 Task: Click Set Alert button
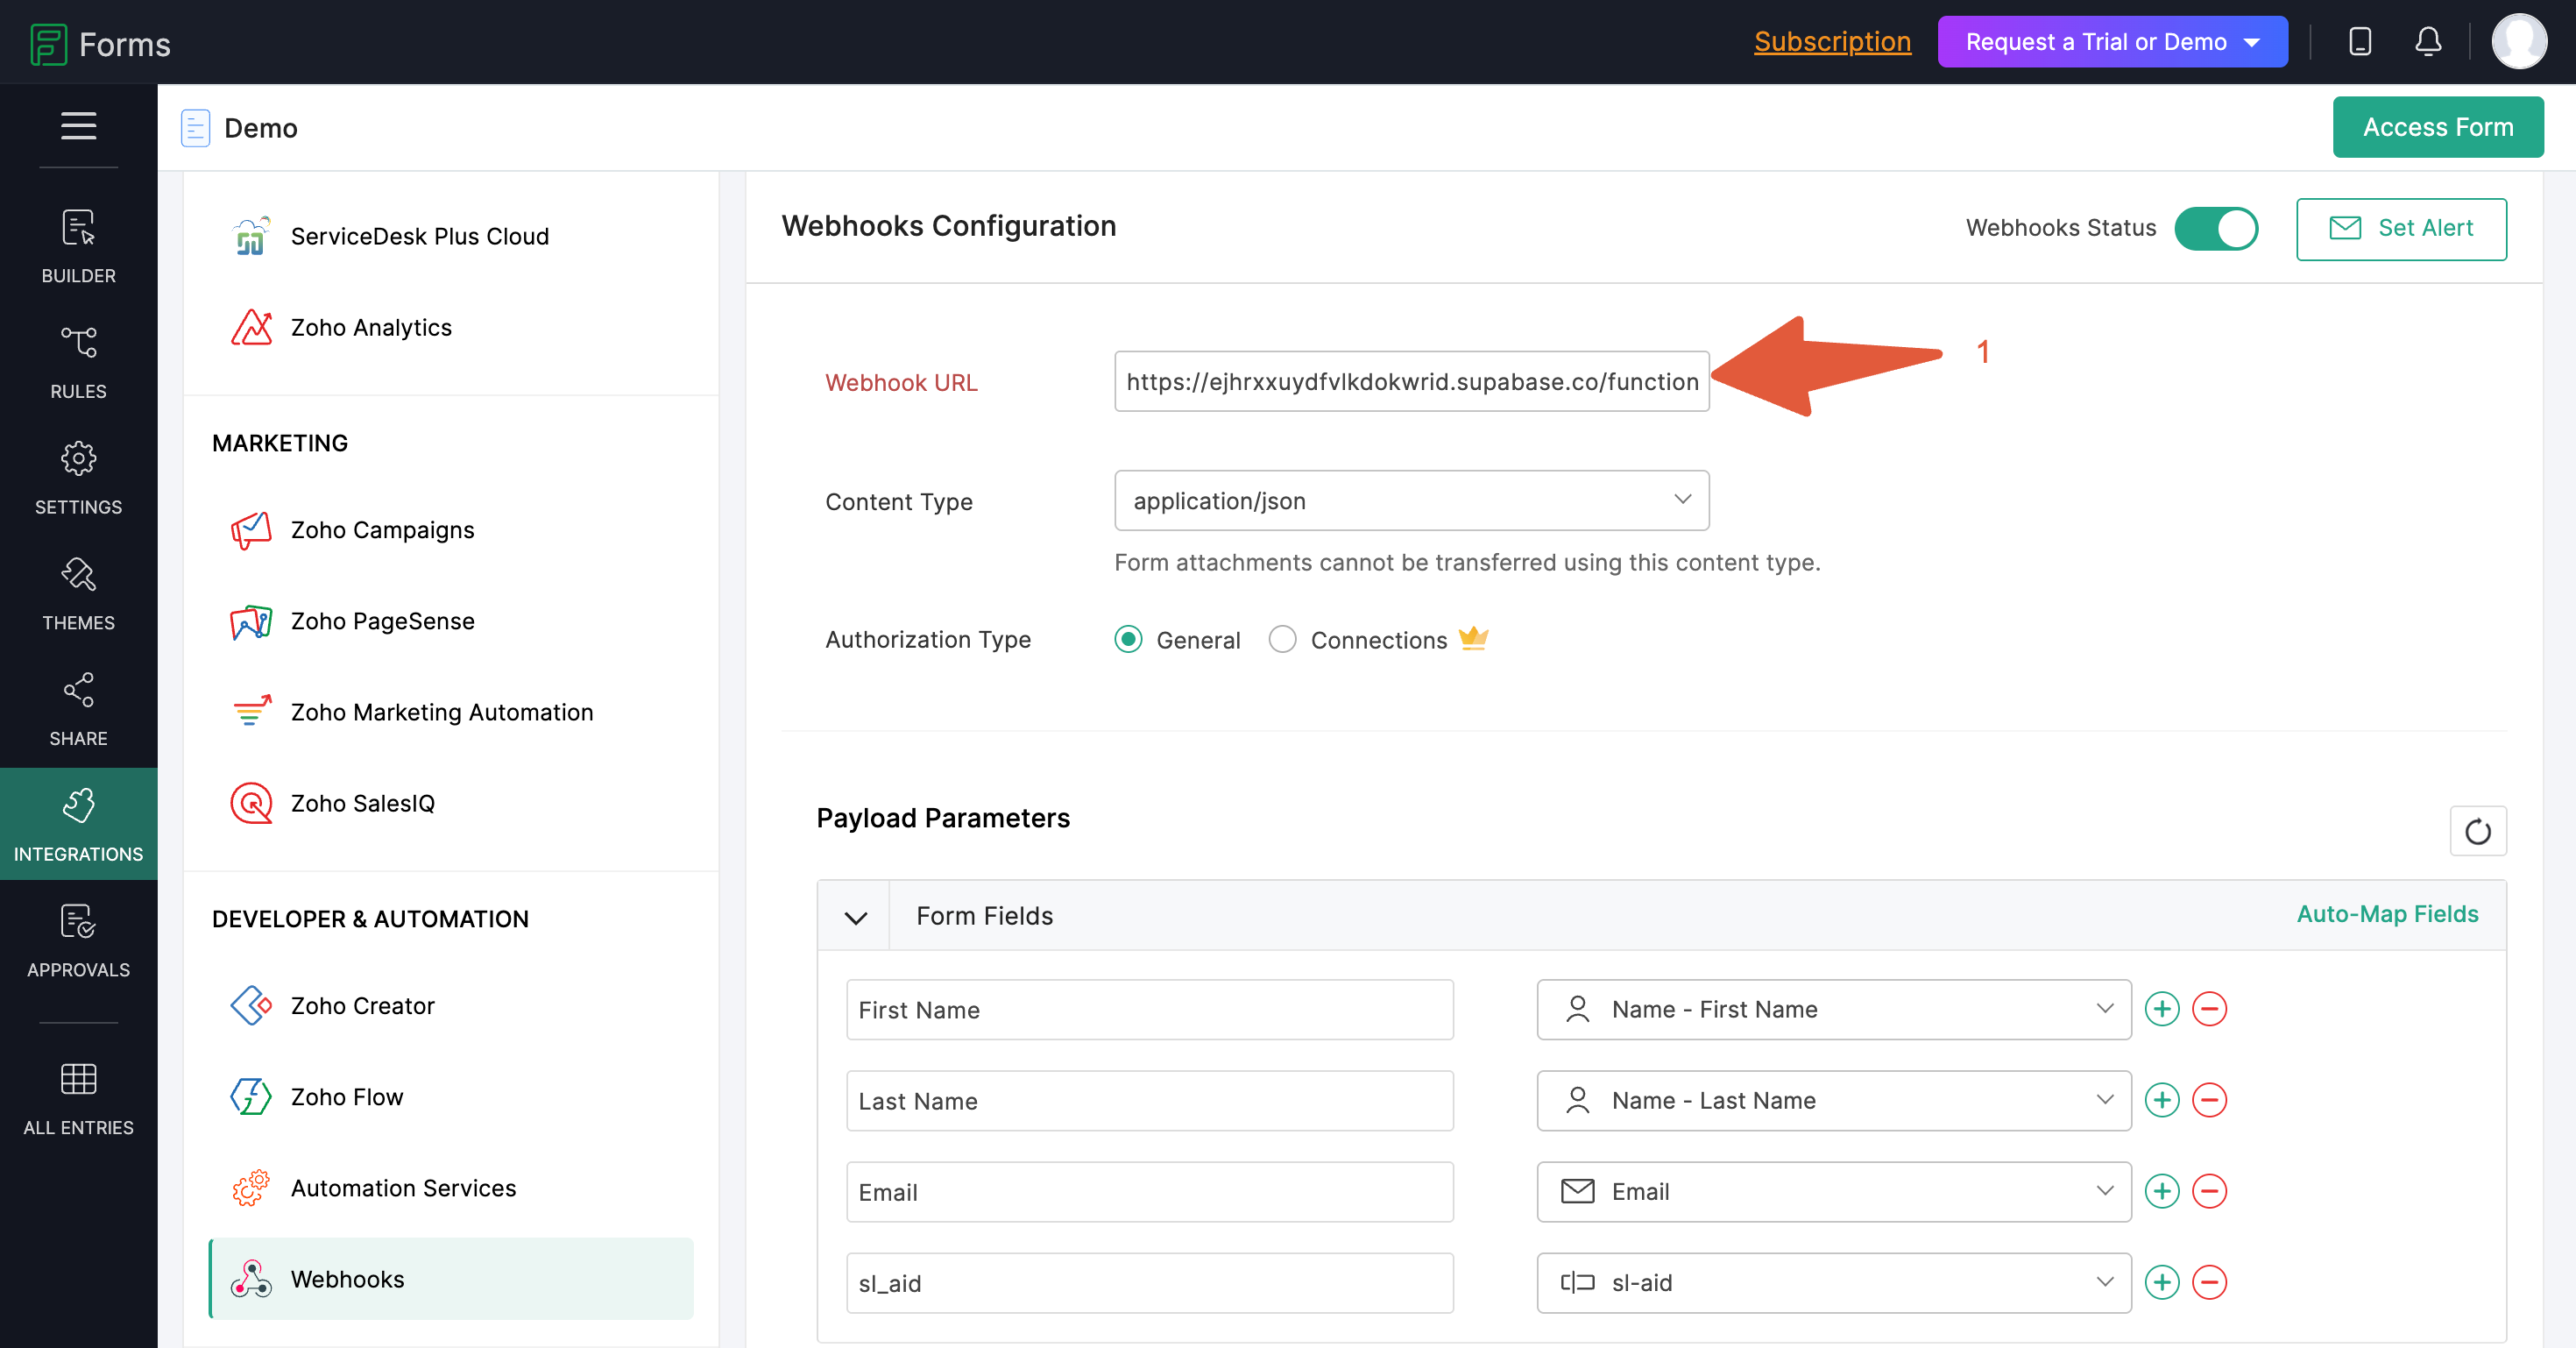click(2401, 229)
